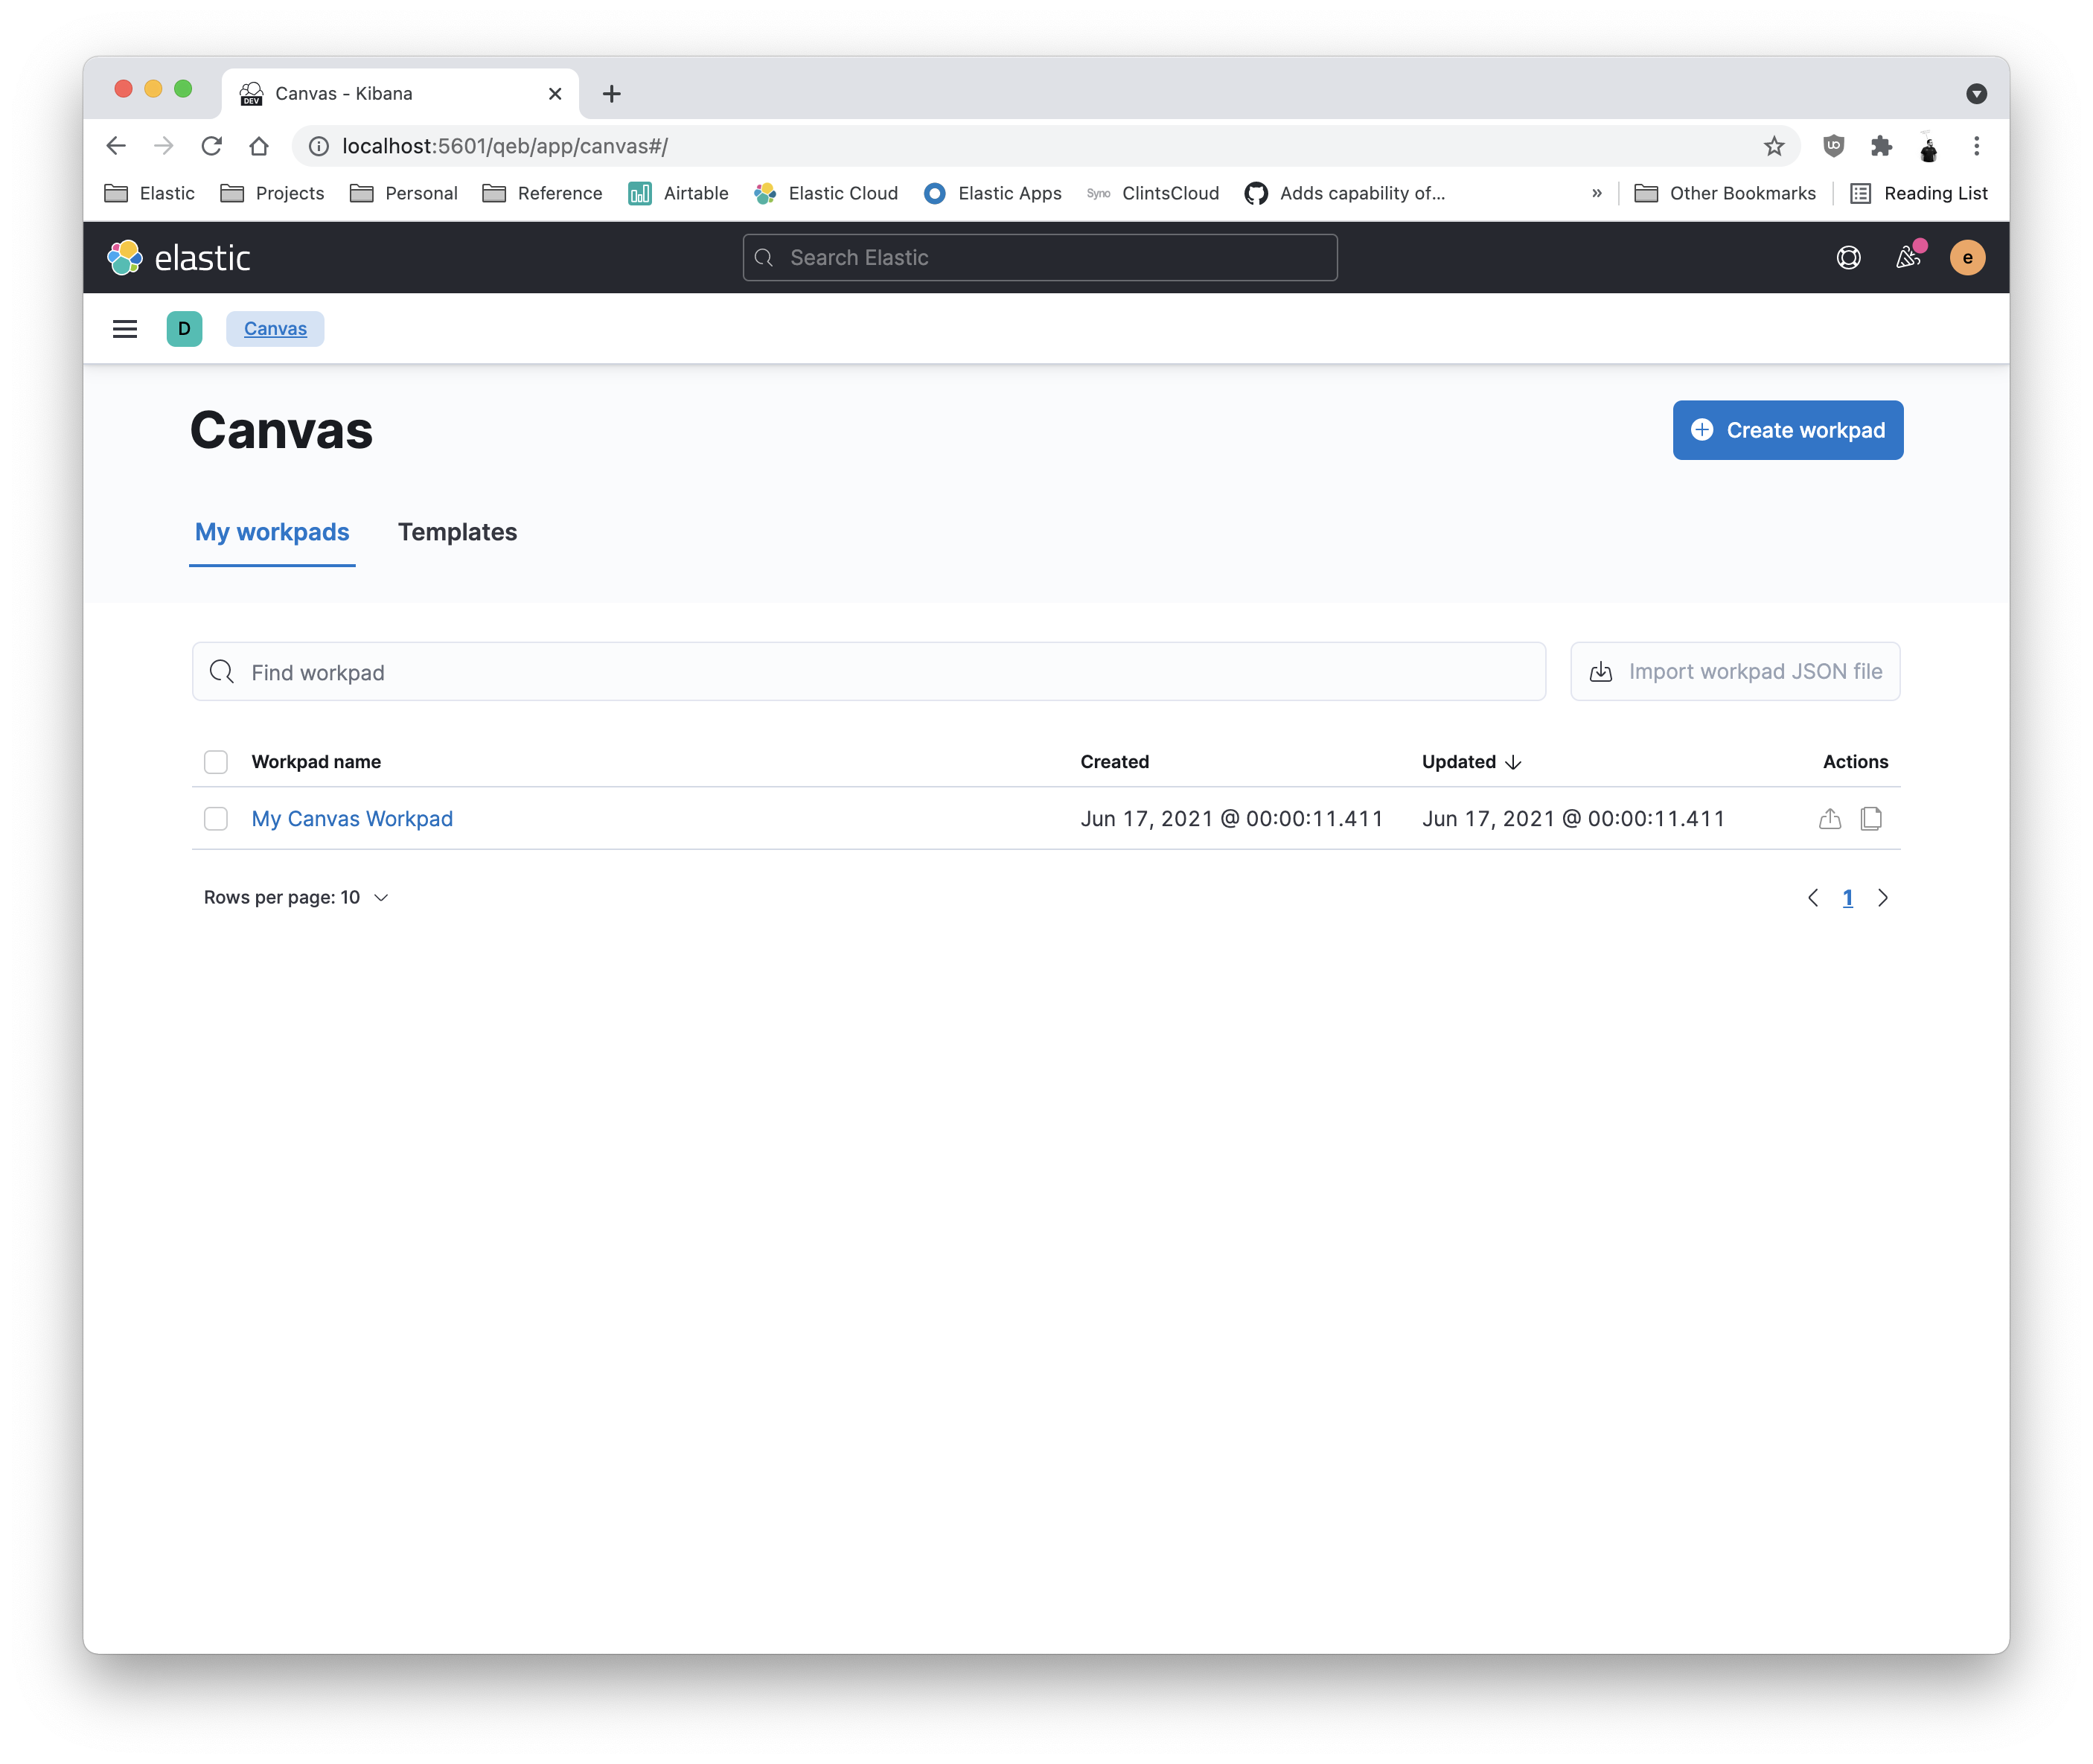Select My Canvas Workpad checkbox
Screen dimensions: 2093x1764
pyautogui.click(x=216, y=819)
